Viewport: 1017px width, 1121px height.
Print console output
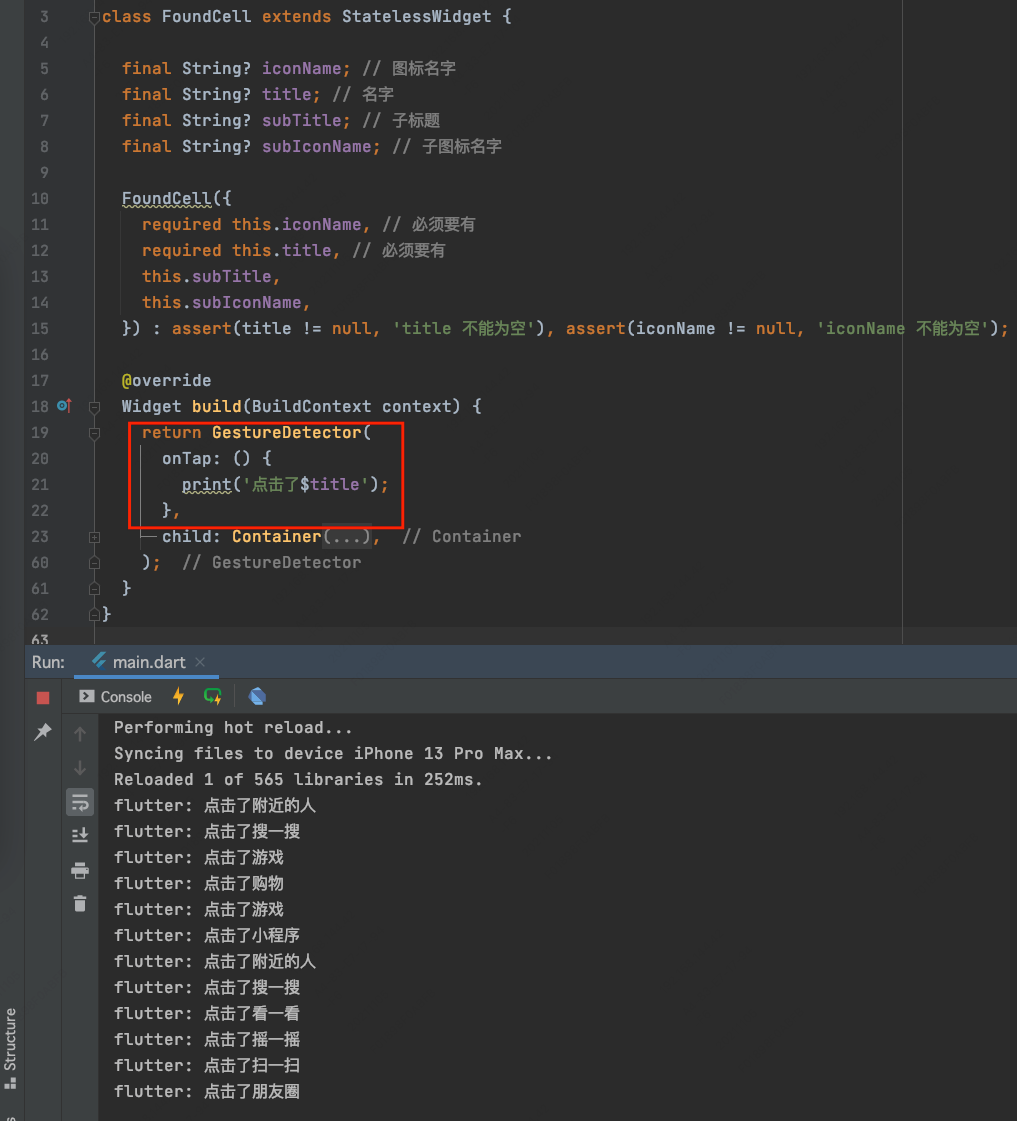pyautogui.click(x=80, y=870)
